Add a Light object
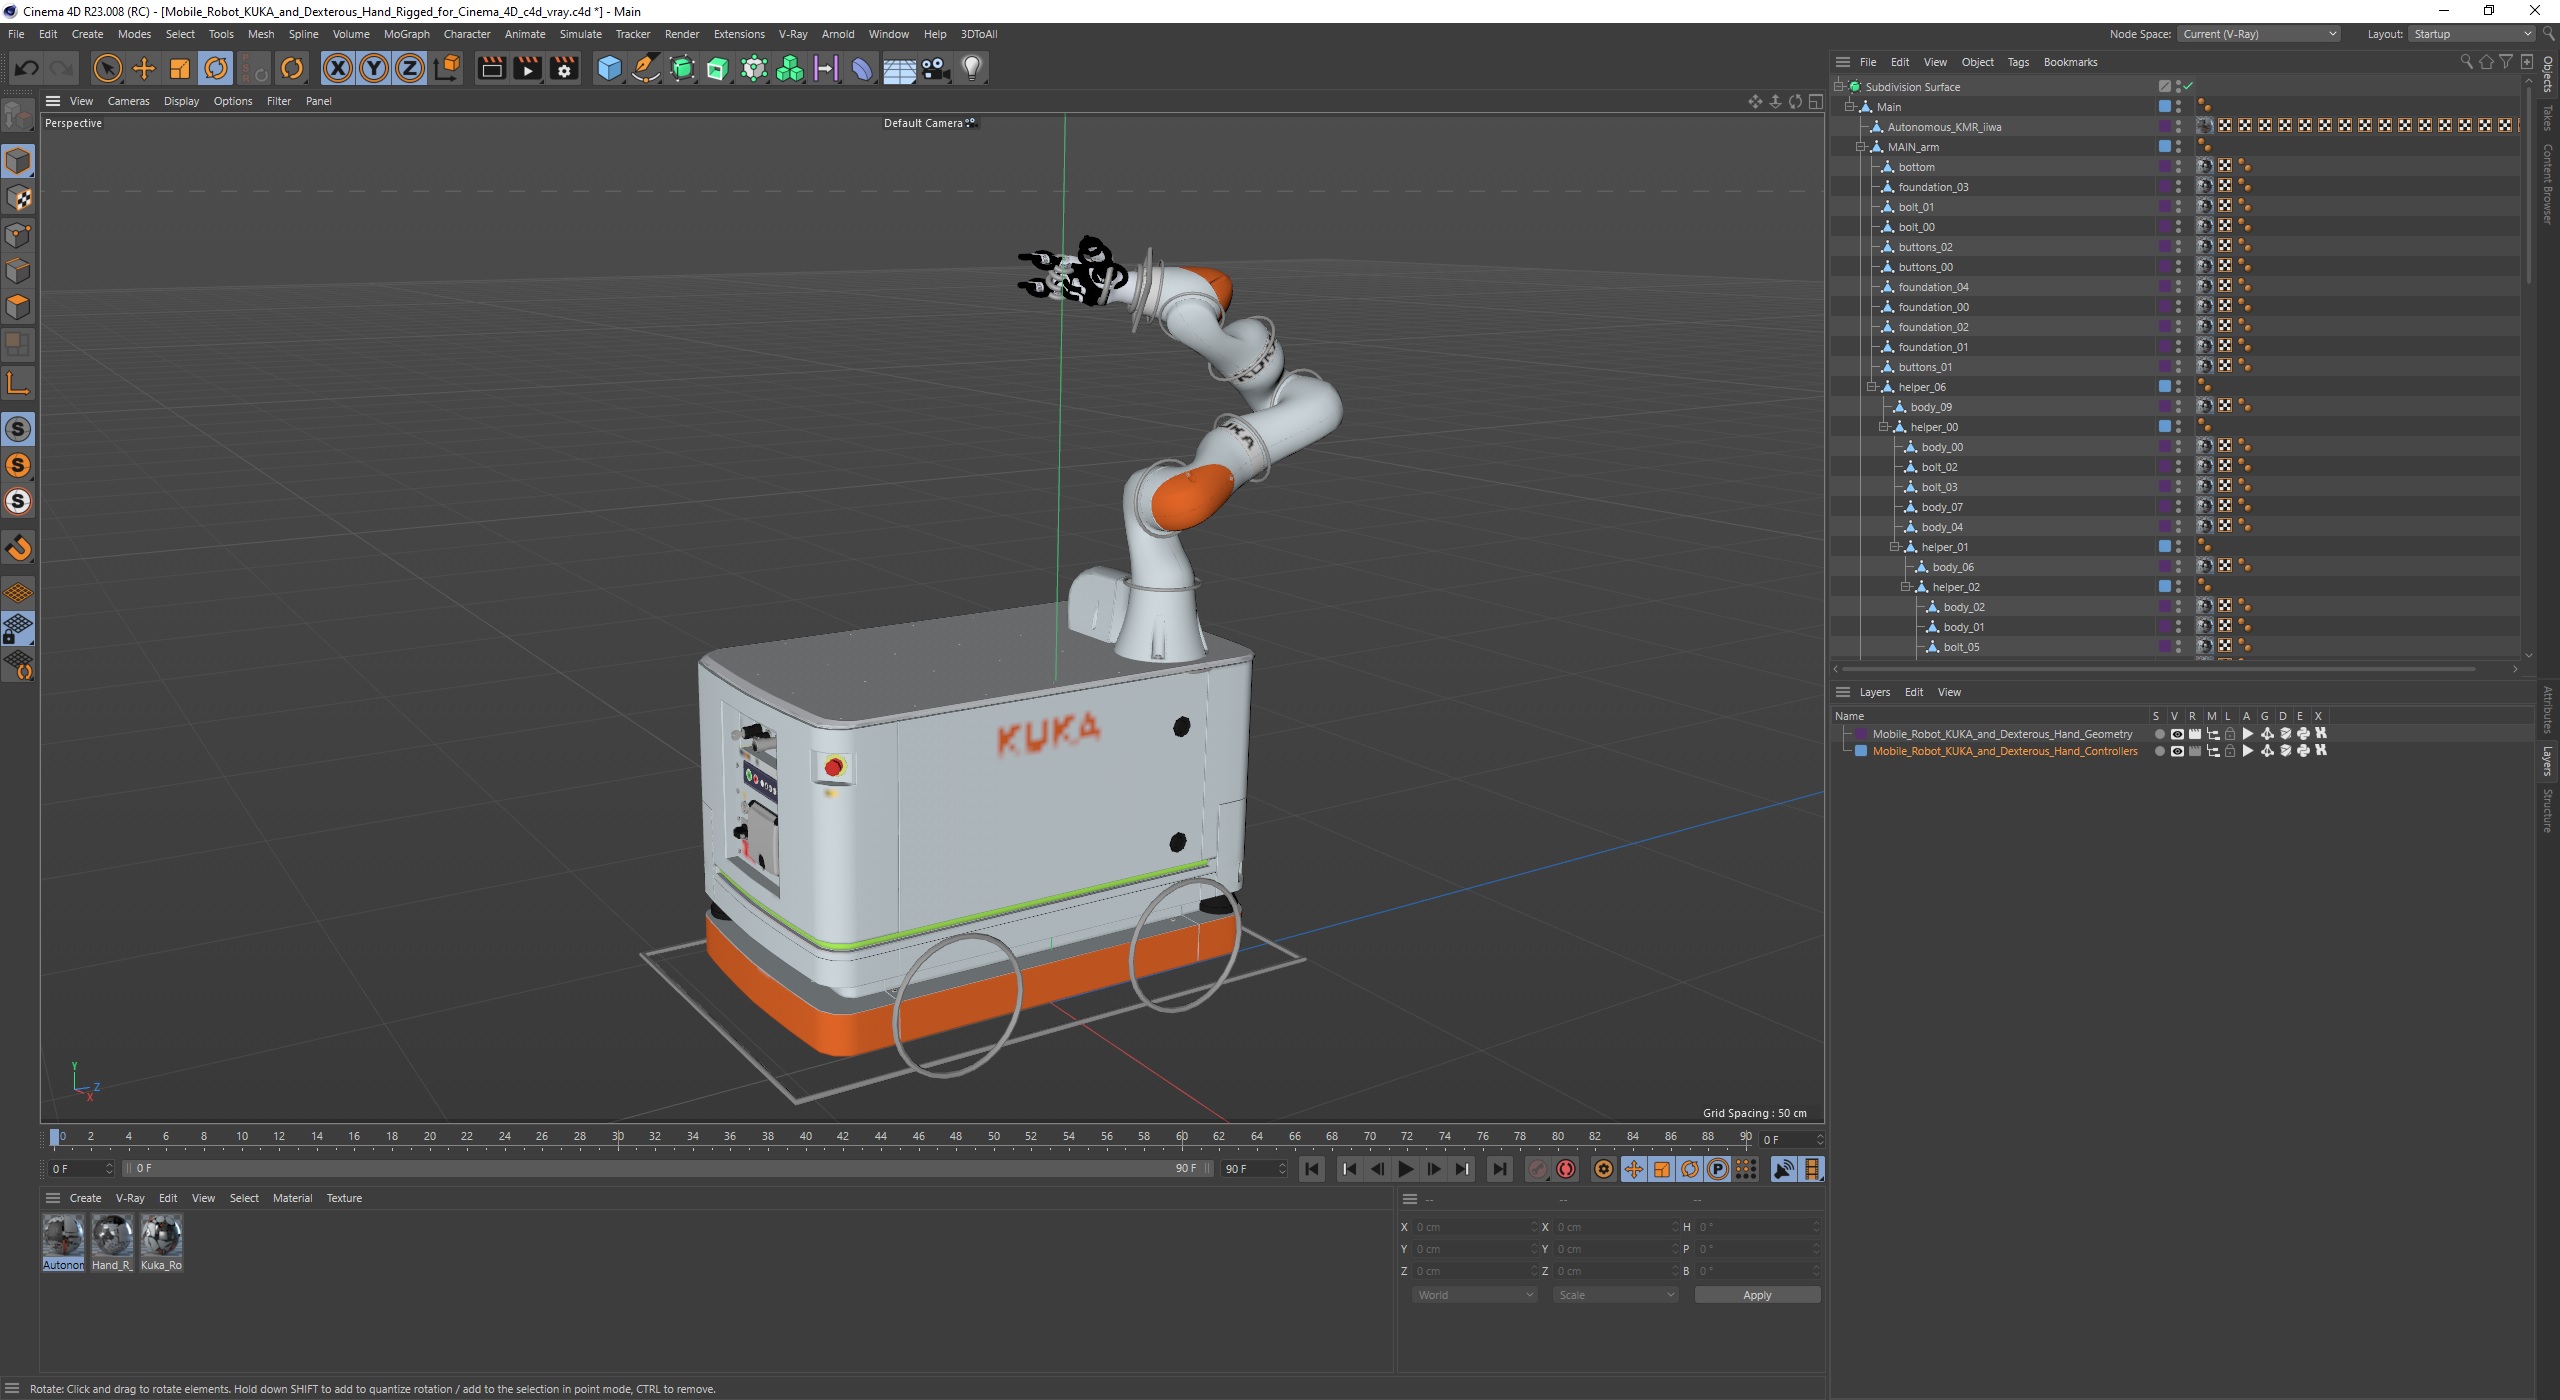The width and height of the screenshot is (2560, 1400). coord(972,68)
